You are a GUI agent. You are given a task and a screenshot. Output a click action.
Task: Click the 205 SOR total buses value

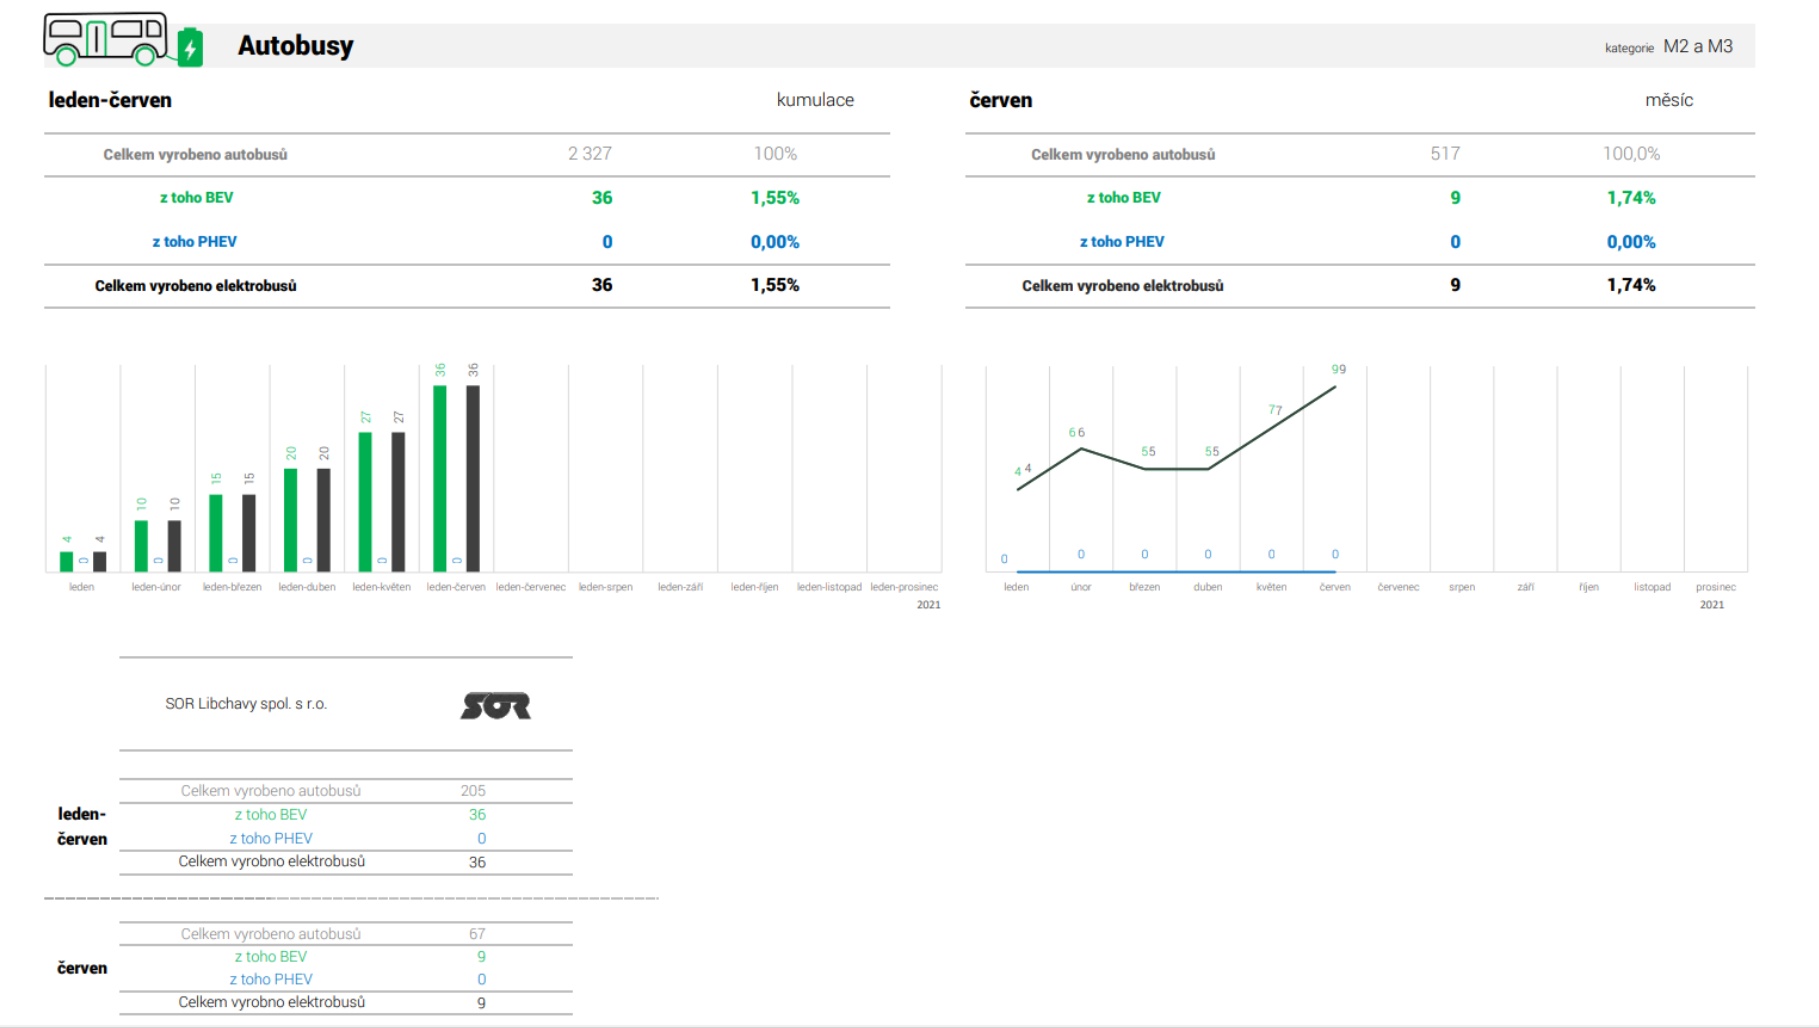pos(472,791)
